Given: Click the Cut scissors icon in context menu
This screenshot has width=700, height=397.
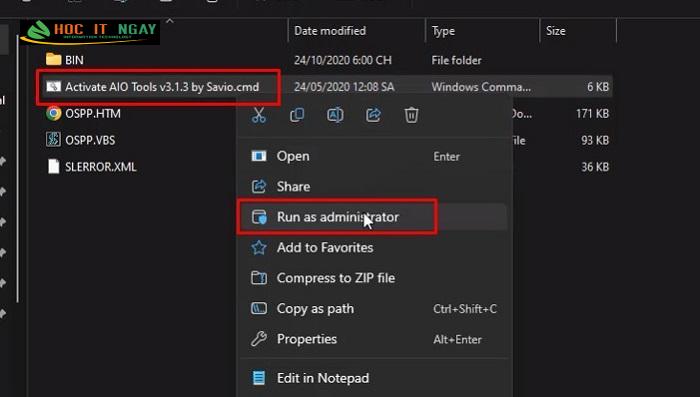Looking at the screenshot, I should 259,115.
